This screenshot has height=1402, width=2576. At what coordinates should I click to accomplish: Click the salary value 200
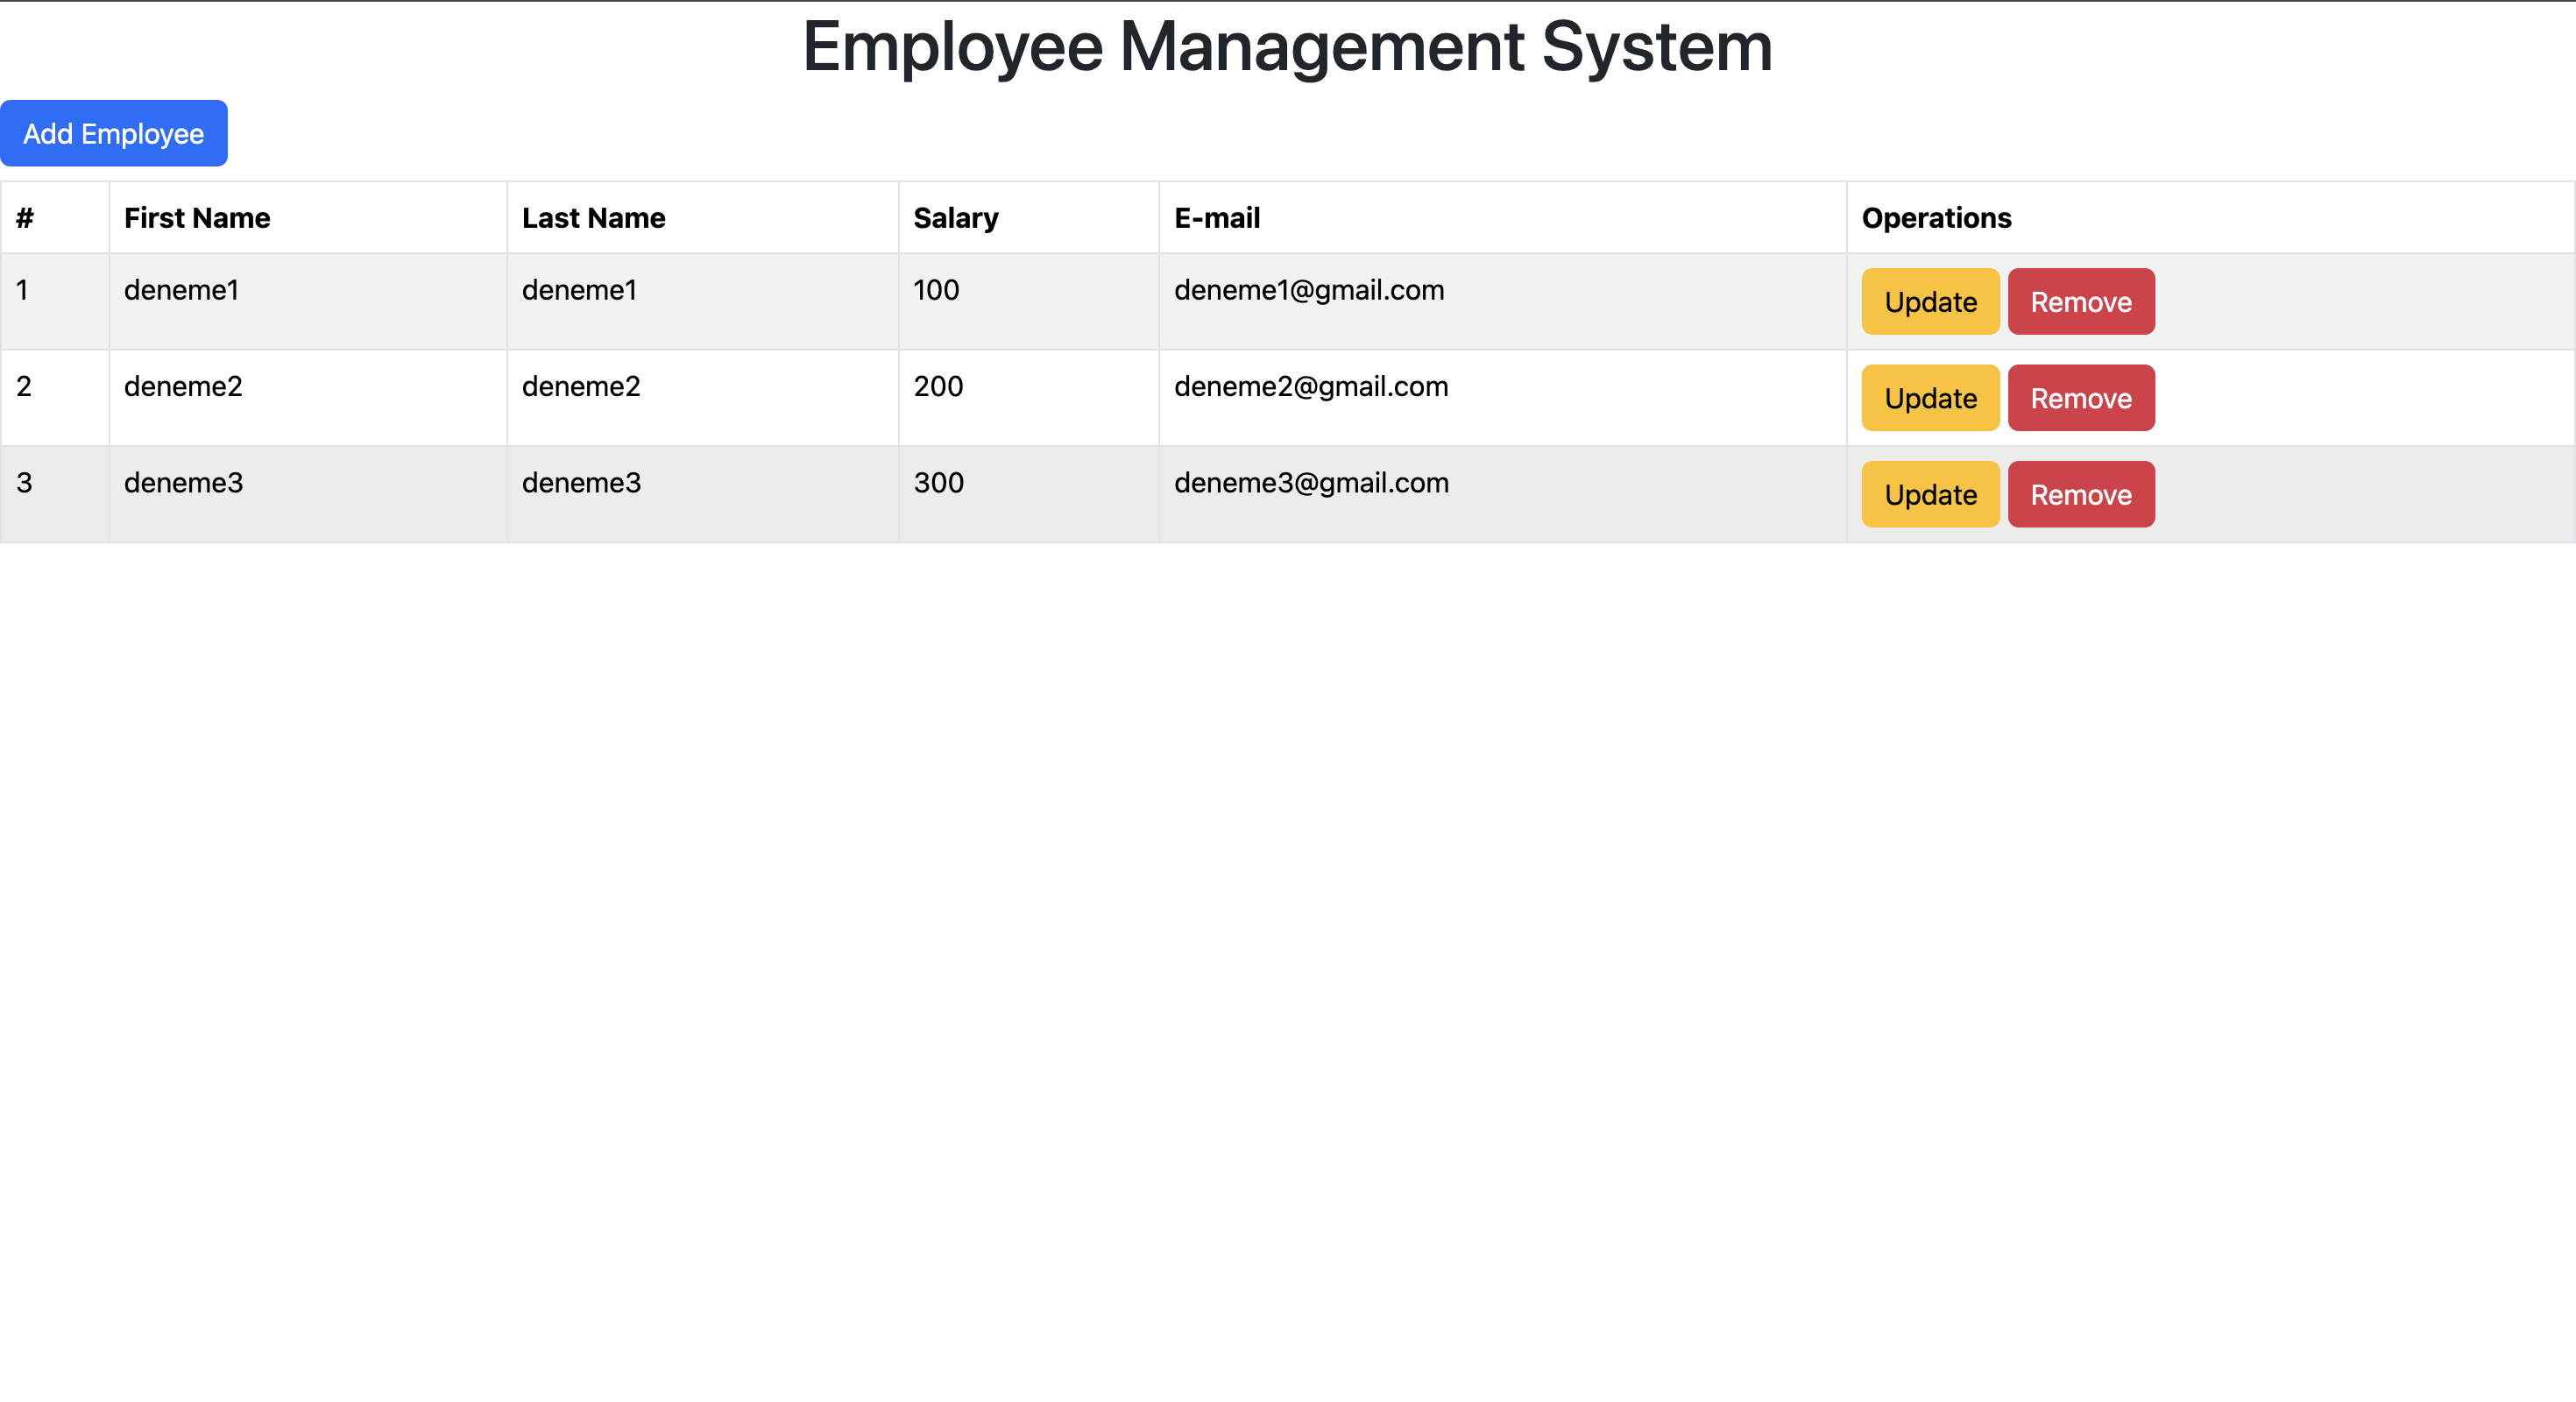938,386
